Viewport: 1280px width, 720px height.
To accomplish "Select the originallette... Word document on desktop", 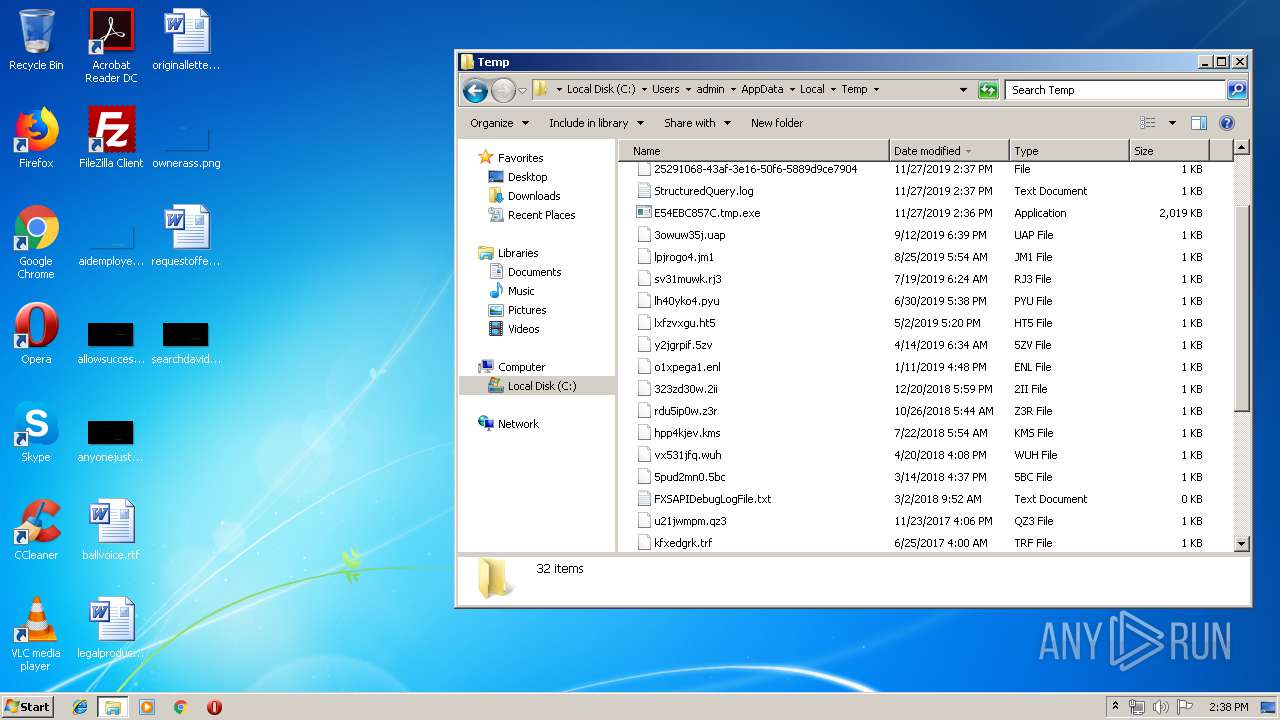I will click(x=186, y=40).
